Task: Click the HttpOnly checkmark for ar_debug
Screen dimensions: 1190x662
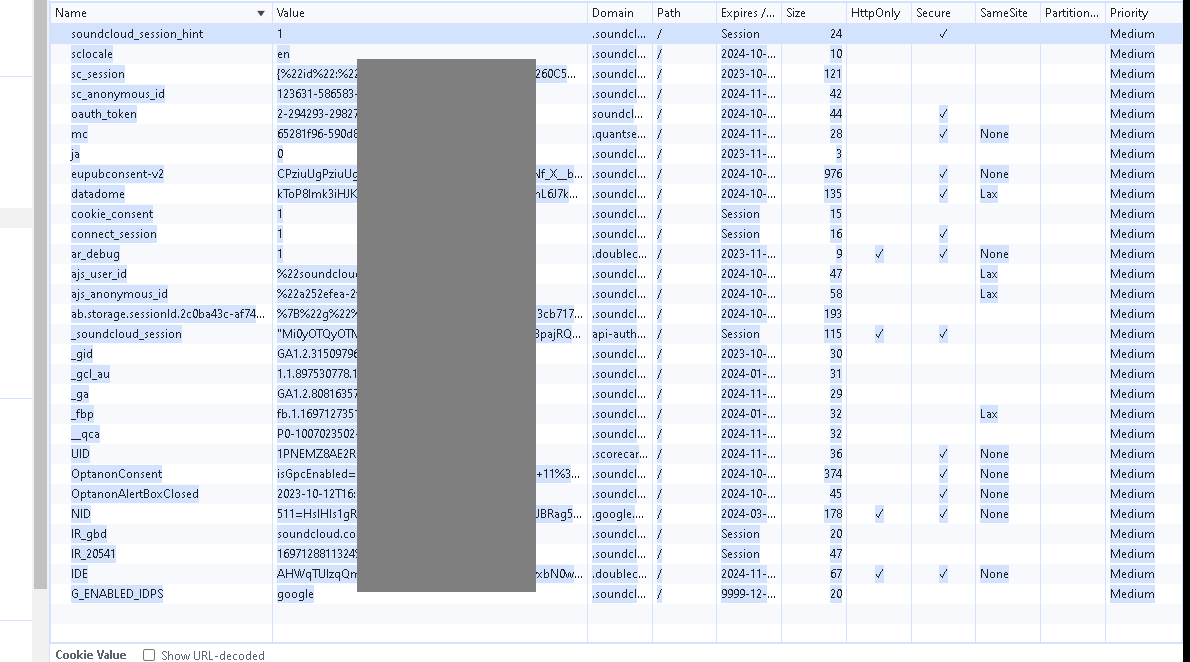Action: point(879,254)
